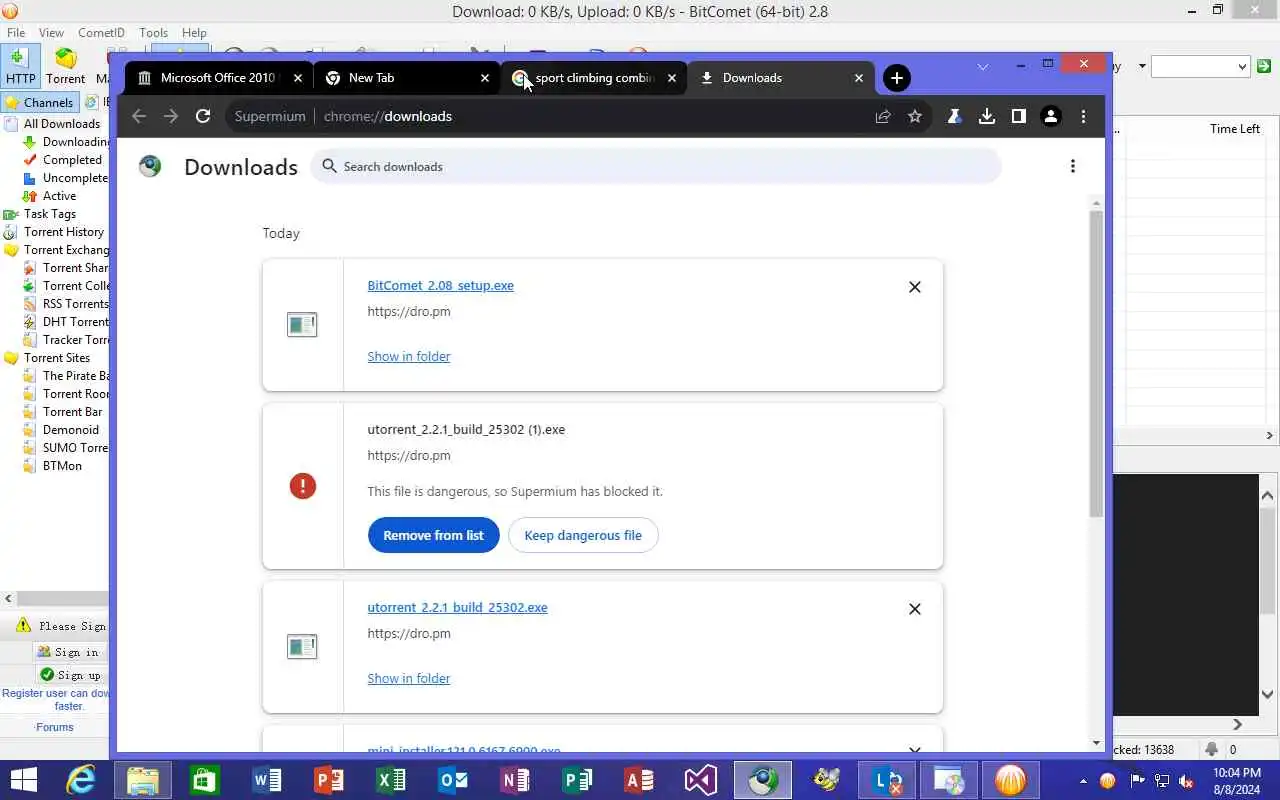The height and width of the screenshot is (800, 1280).
Task: Open the Supermium Labs flask icon
Action: (955, 116)
